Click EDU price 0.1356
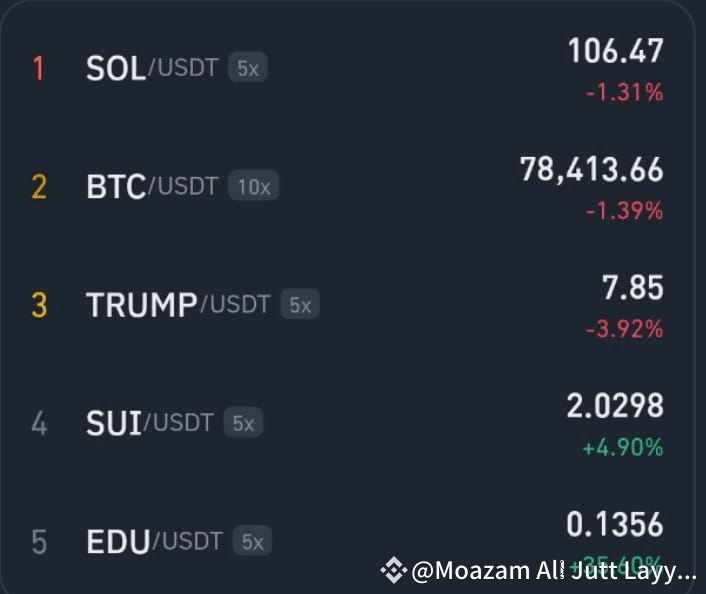 [615, 524]
